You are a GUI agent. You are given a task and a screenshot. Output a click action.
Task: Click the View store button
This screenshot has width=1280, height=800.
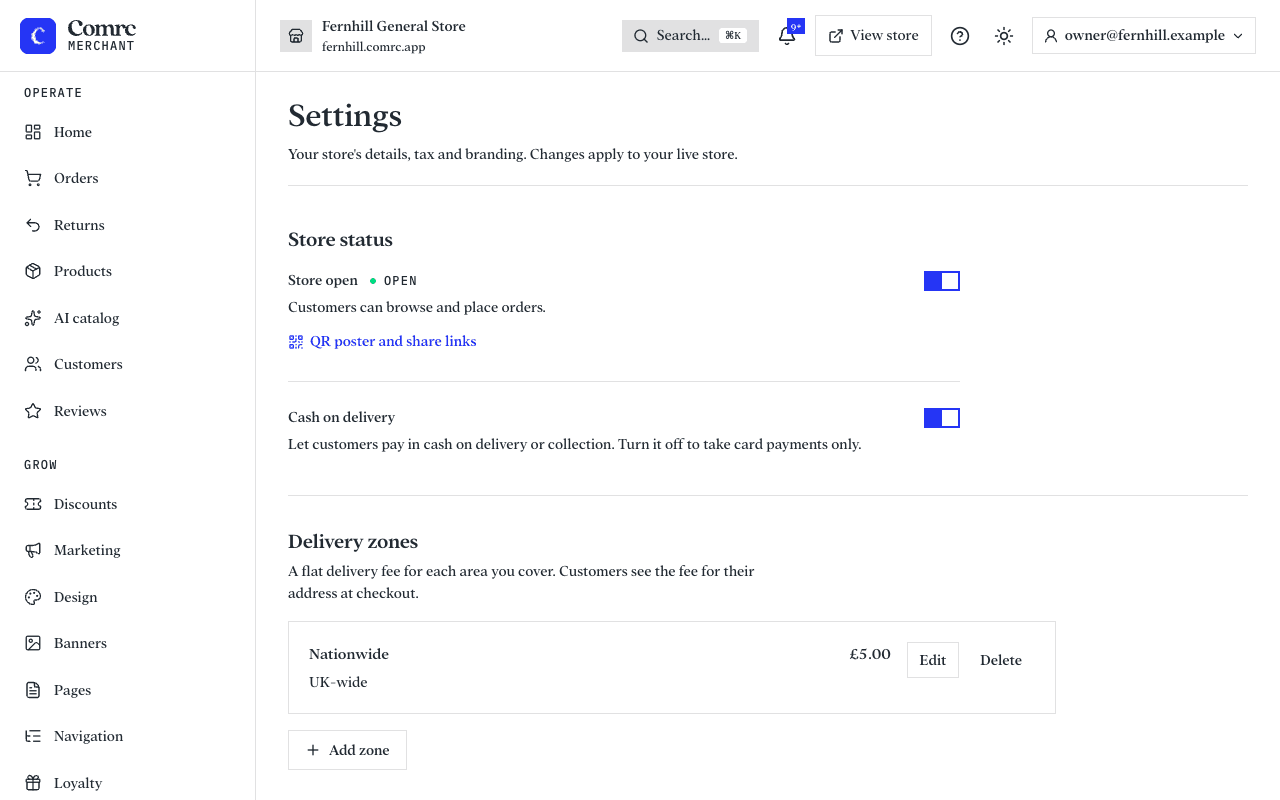coord(874,36)
